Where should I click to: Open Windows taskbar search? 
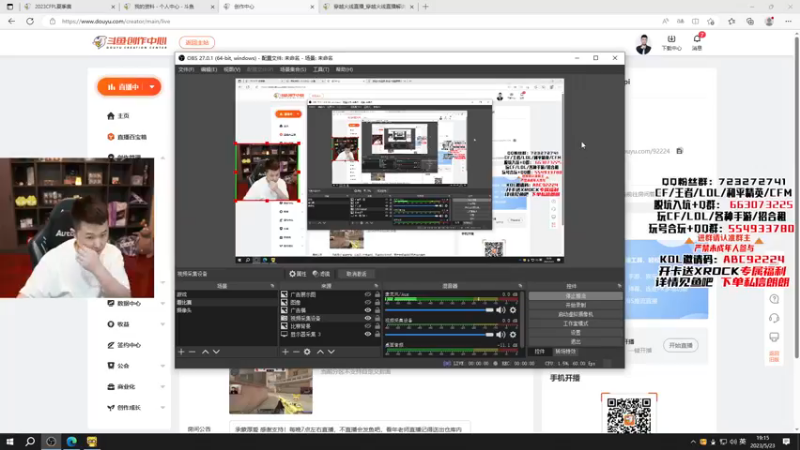point(30,441)
